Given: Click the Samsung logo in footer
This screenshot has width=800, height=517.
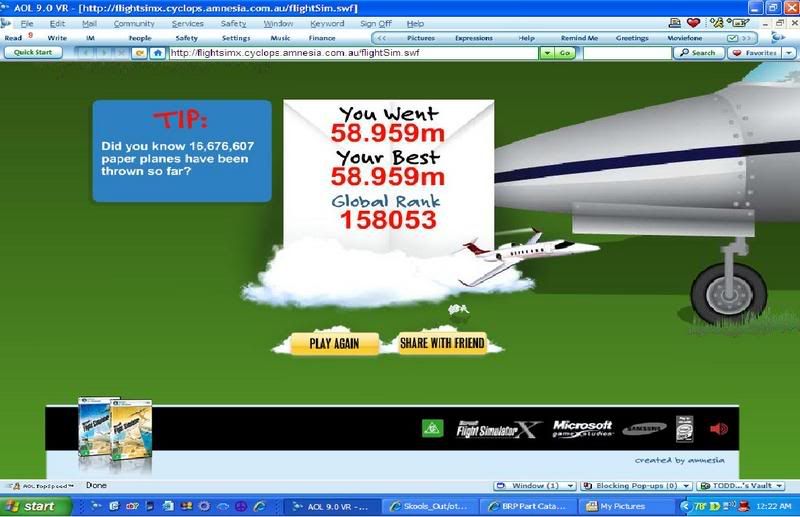Looking at the screenshot, I should coord(643,429).
